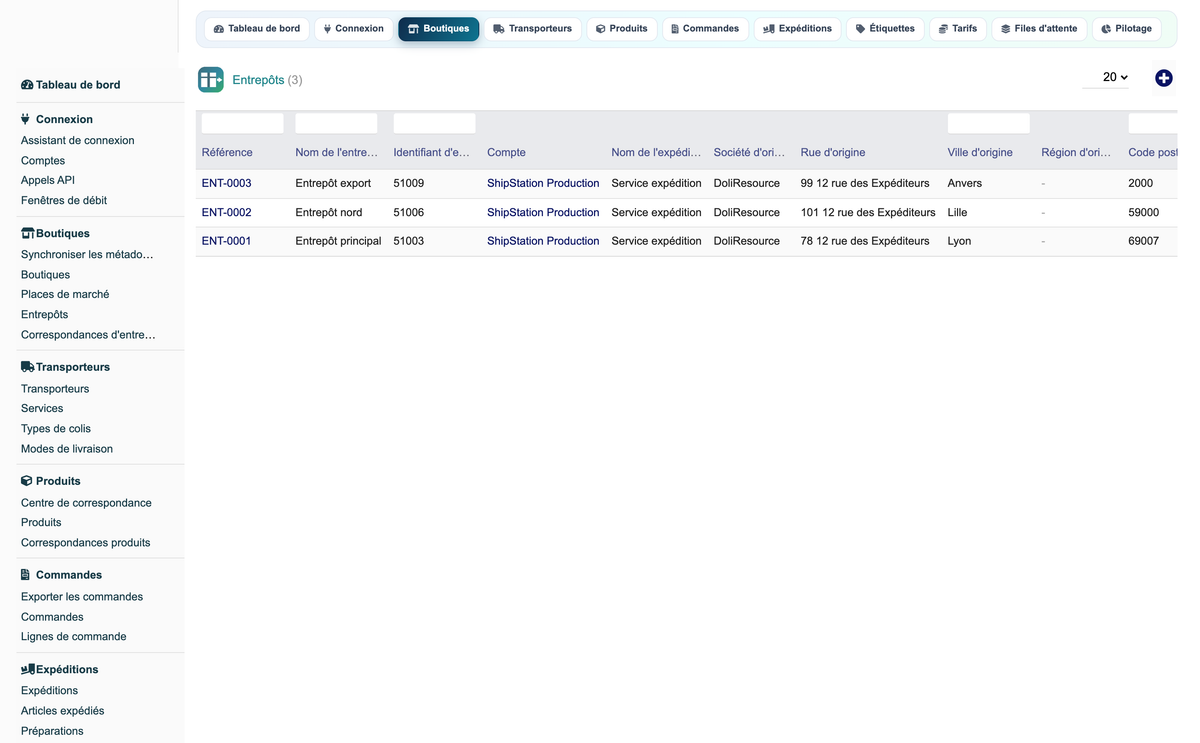1200x743 pixels.
Task: Sort by the Compte column header
Action: coord(506,153)
